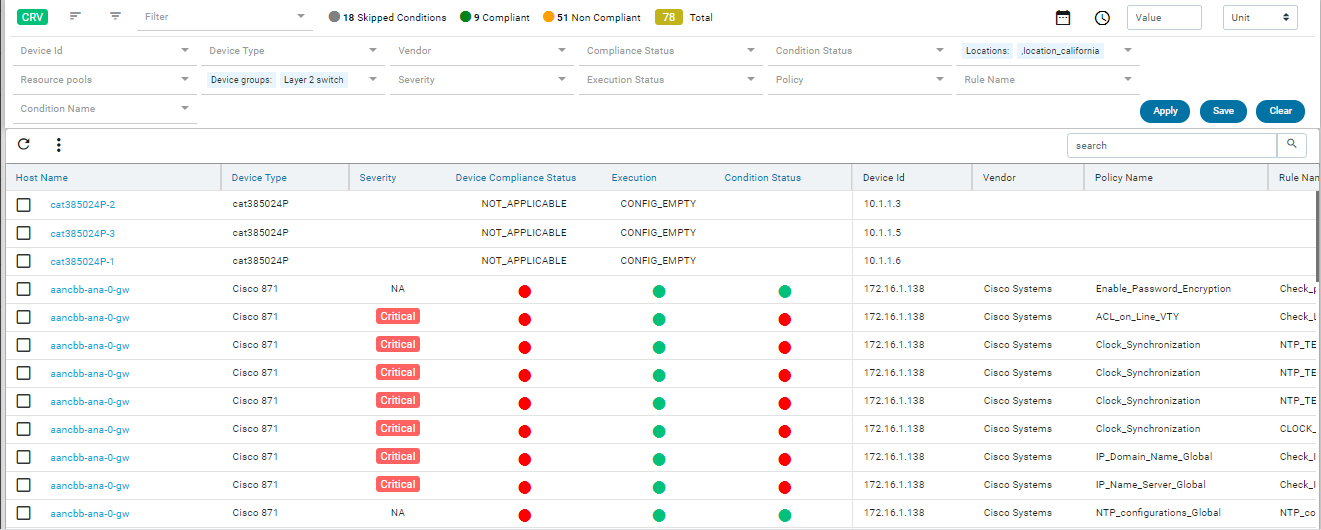Sort by Device Compliance Status column header
The image size is (1321, 530).
pos(516,178)
